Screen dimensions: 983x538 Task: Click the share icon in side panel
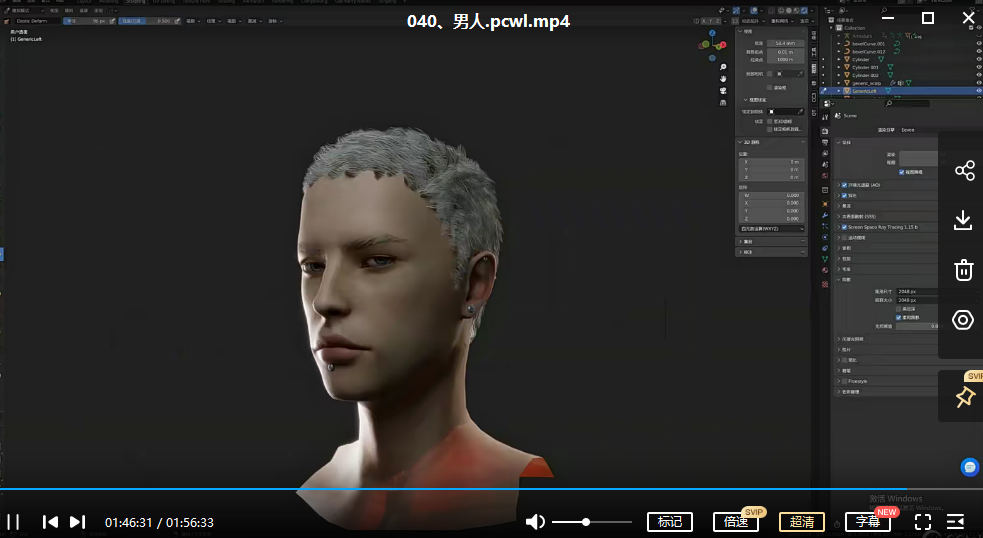pyautogui.click(x=964, y=171)
